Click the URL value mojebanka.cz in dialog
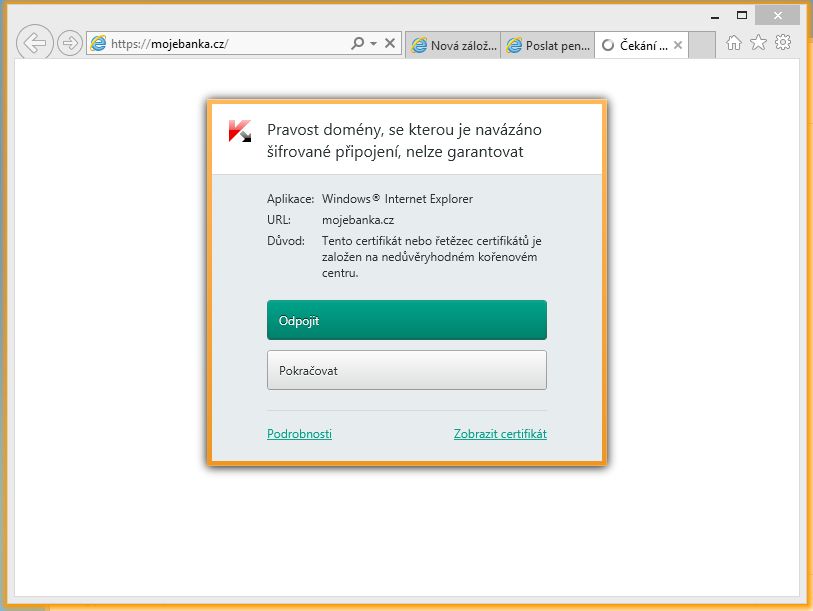813x611 pixels. pos(358,220)
